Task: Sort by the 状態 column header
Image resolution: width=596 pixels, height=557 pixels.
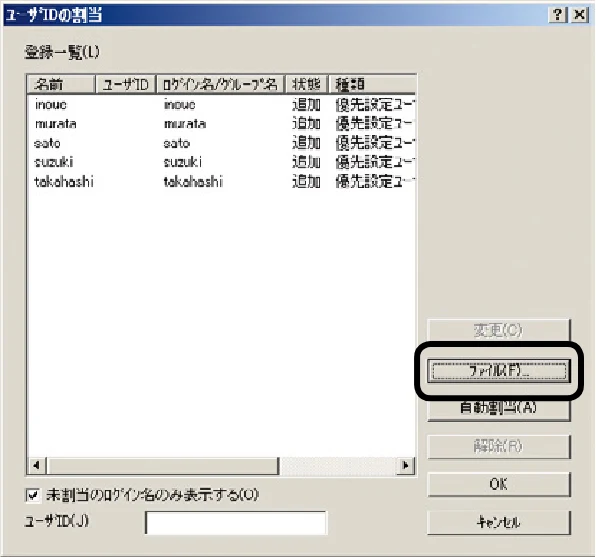Action: (306, 84)
